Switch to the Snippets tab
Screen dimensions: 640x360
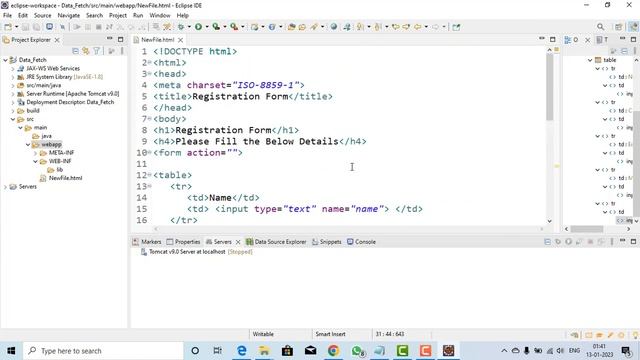coord(327,242)
